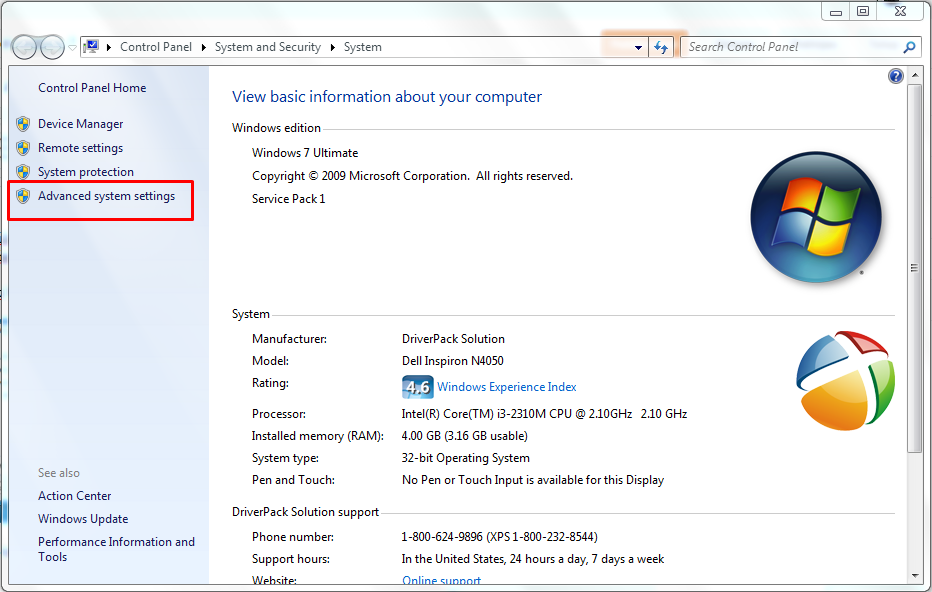The height and width of the screenshot is (592, 932).
Task: Click the shield icon beside Device Manager
Action: click(22, 123)
